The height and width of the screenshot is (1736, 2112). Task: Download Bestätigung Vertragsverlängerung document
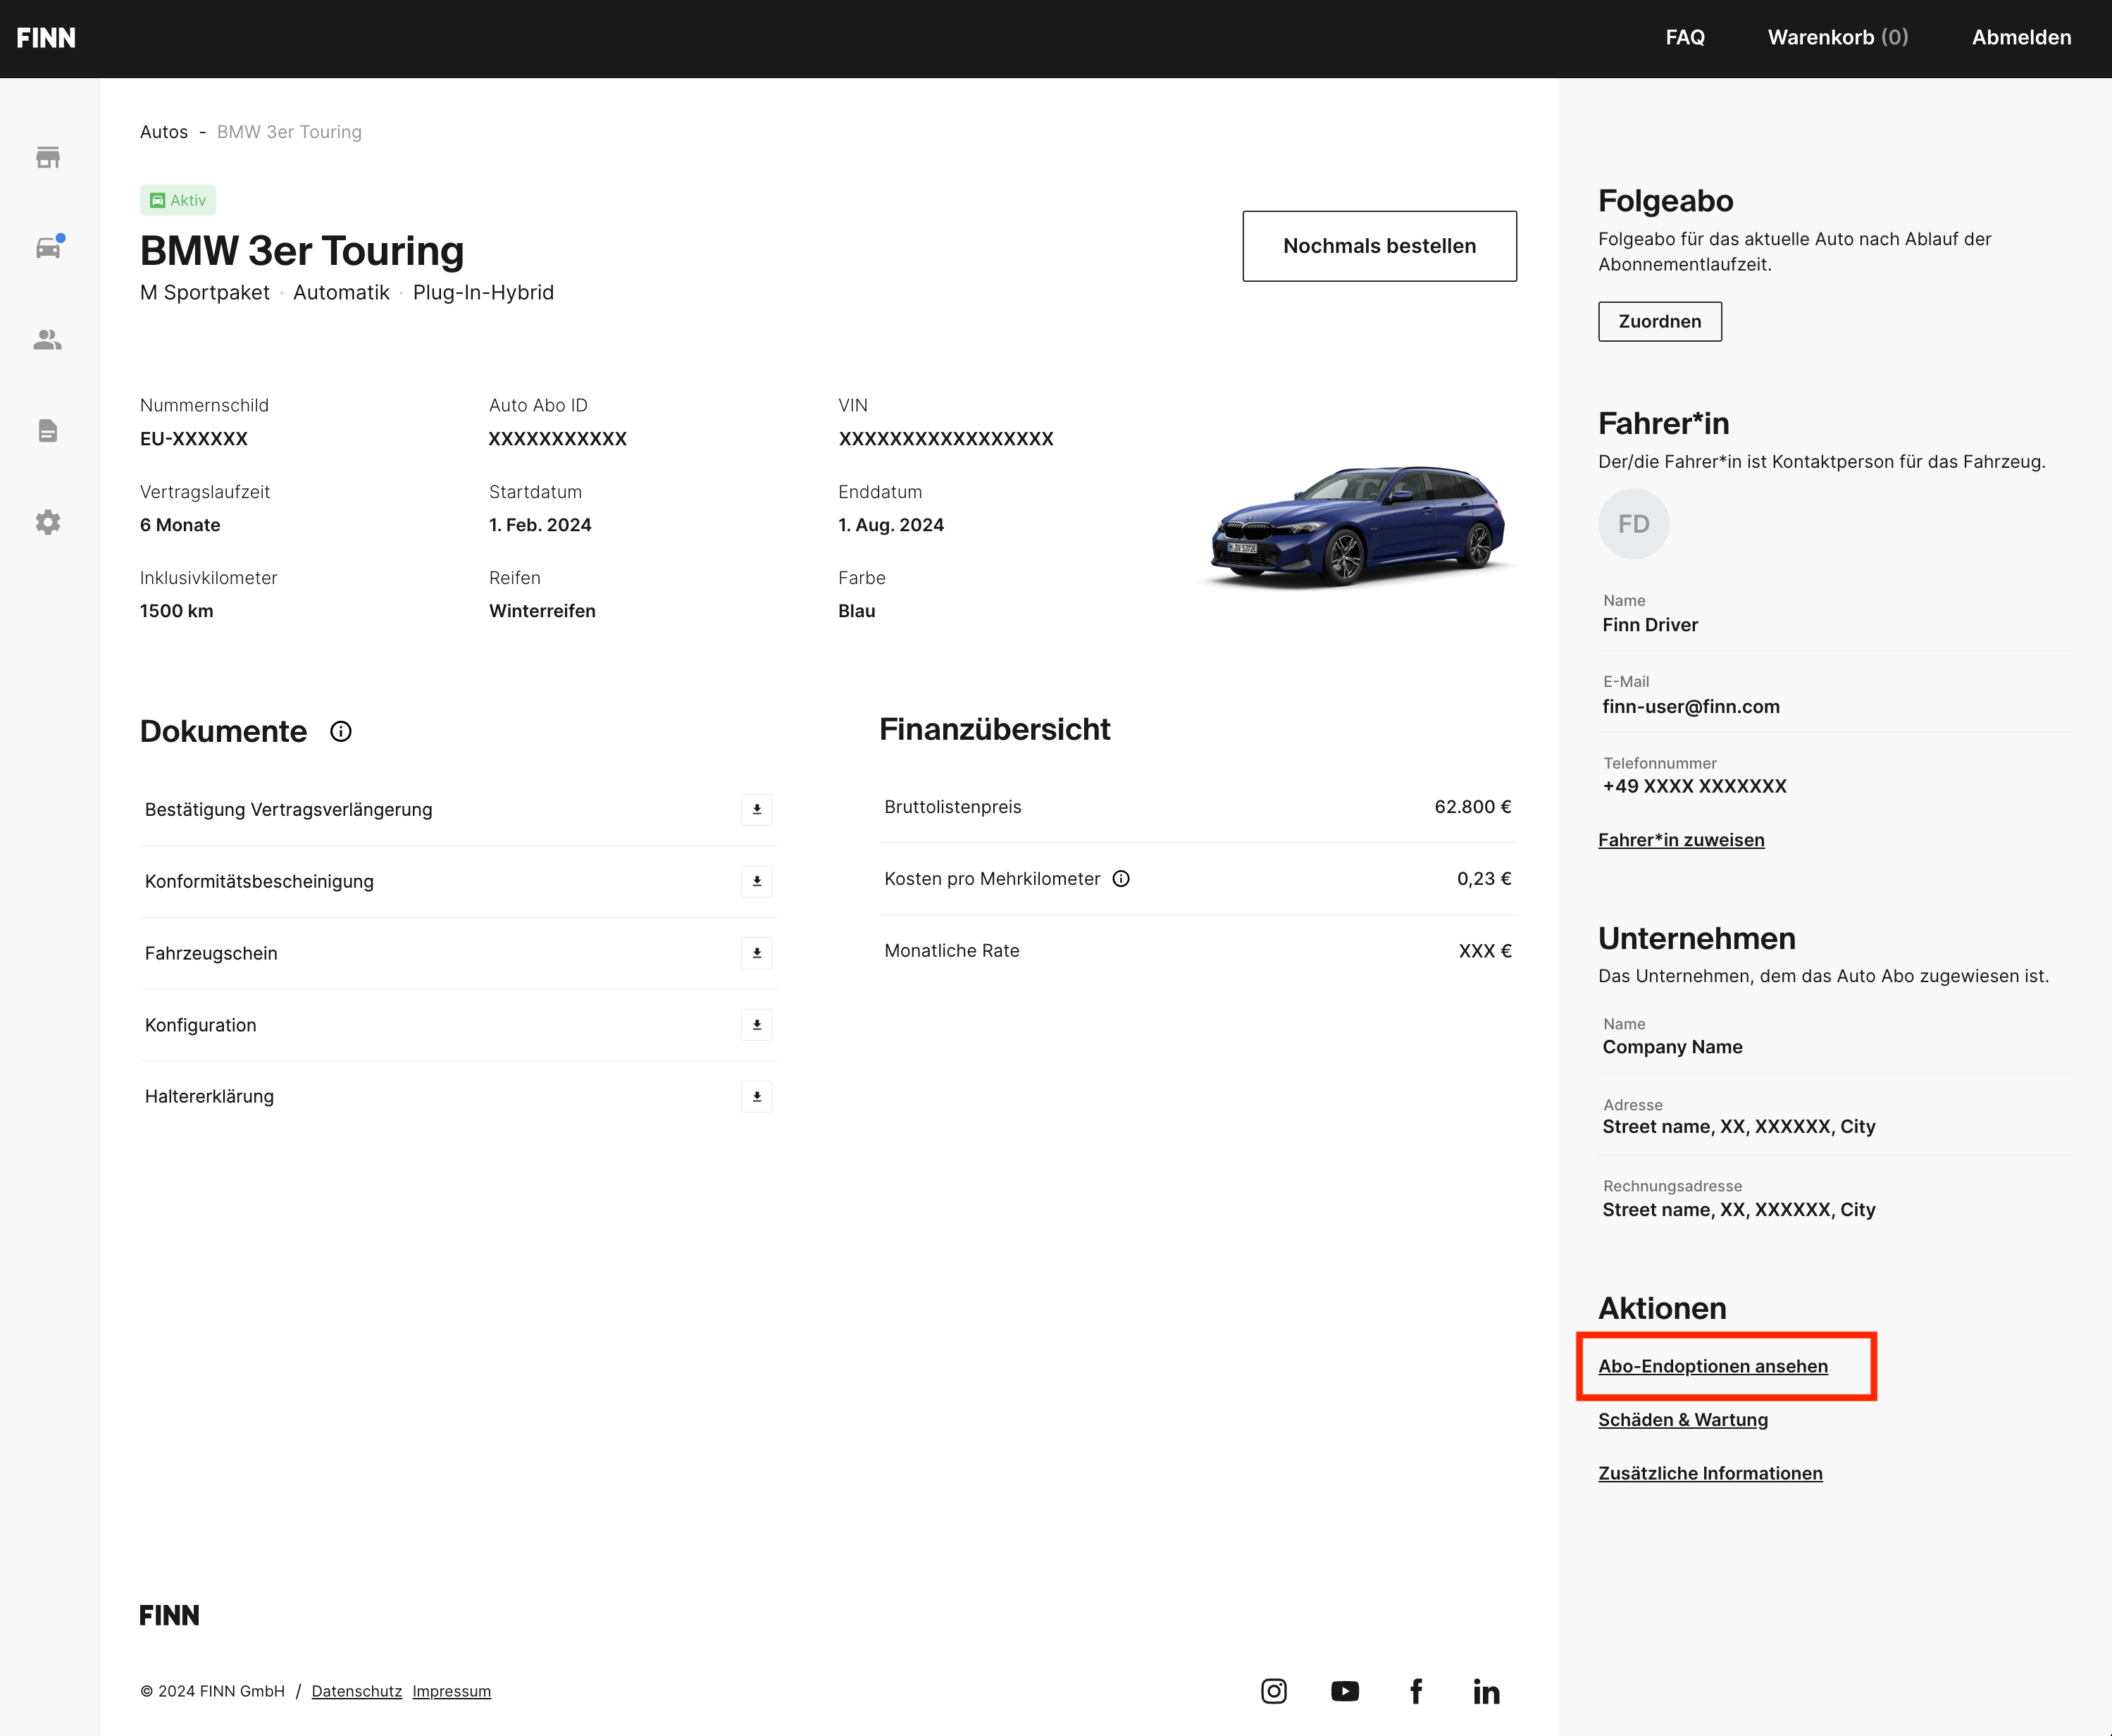click(x=757, y=809)
